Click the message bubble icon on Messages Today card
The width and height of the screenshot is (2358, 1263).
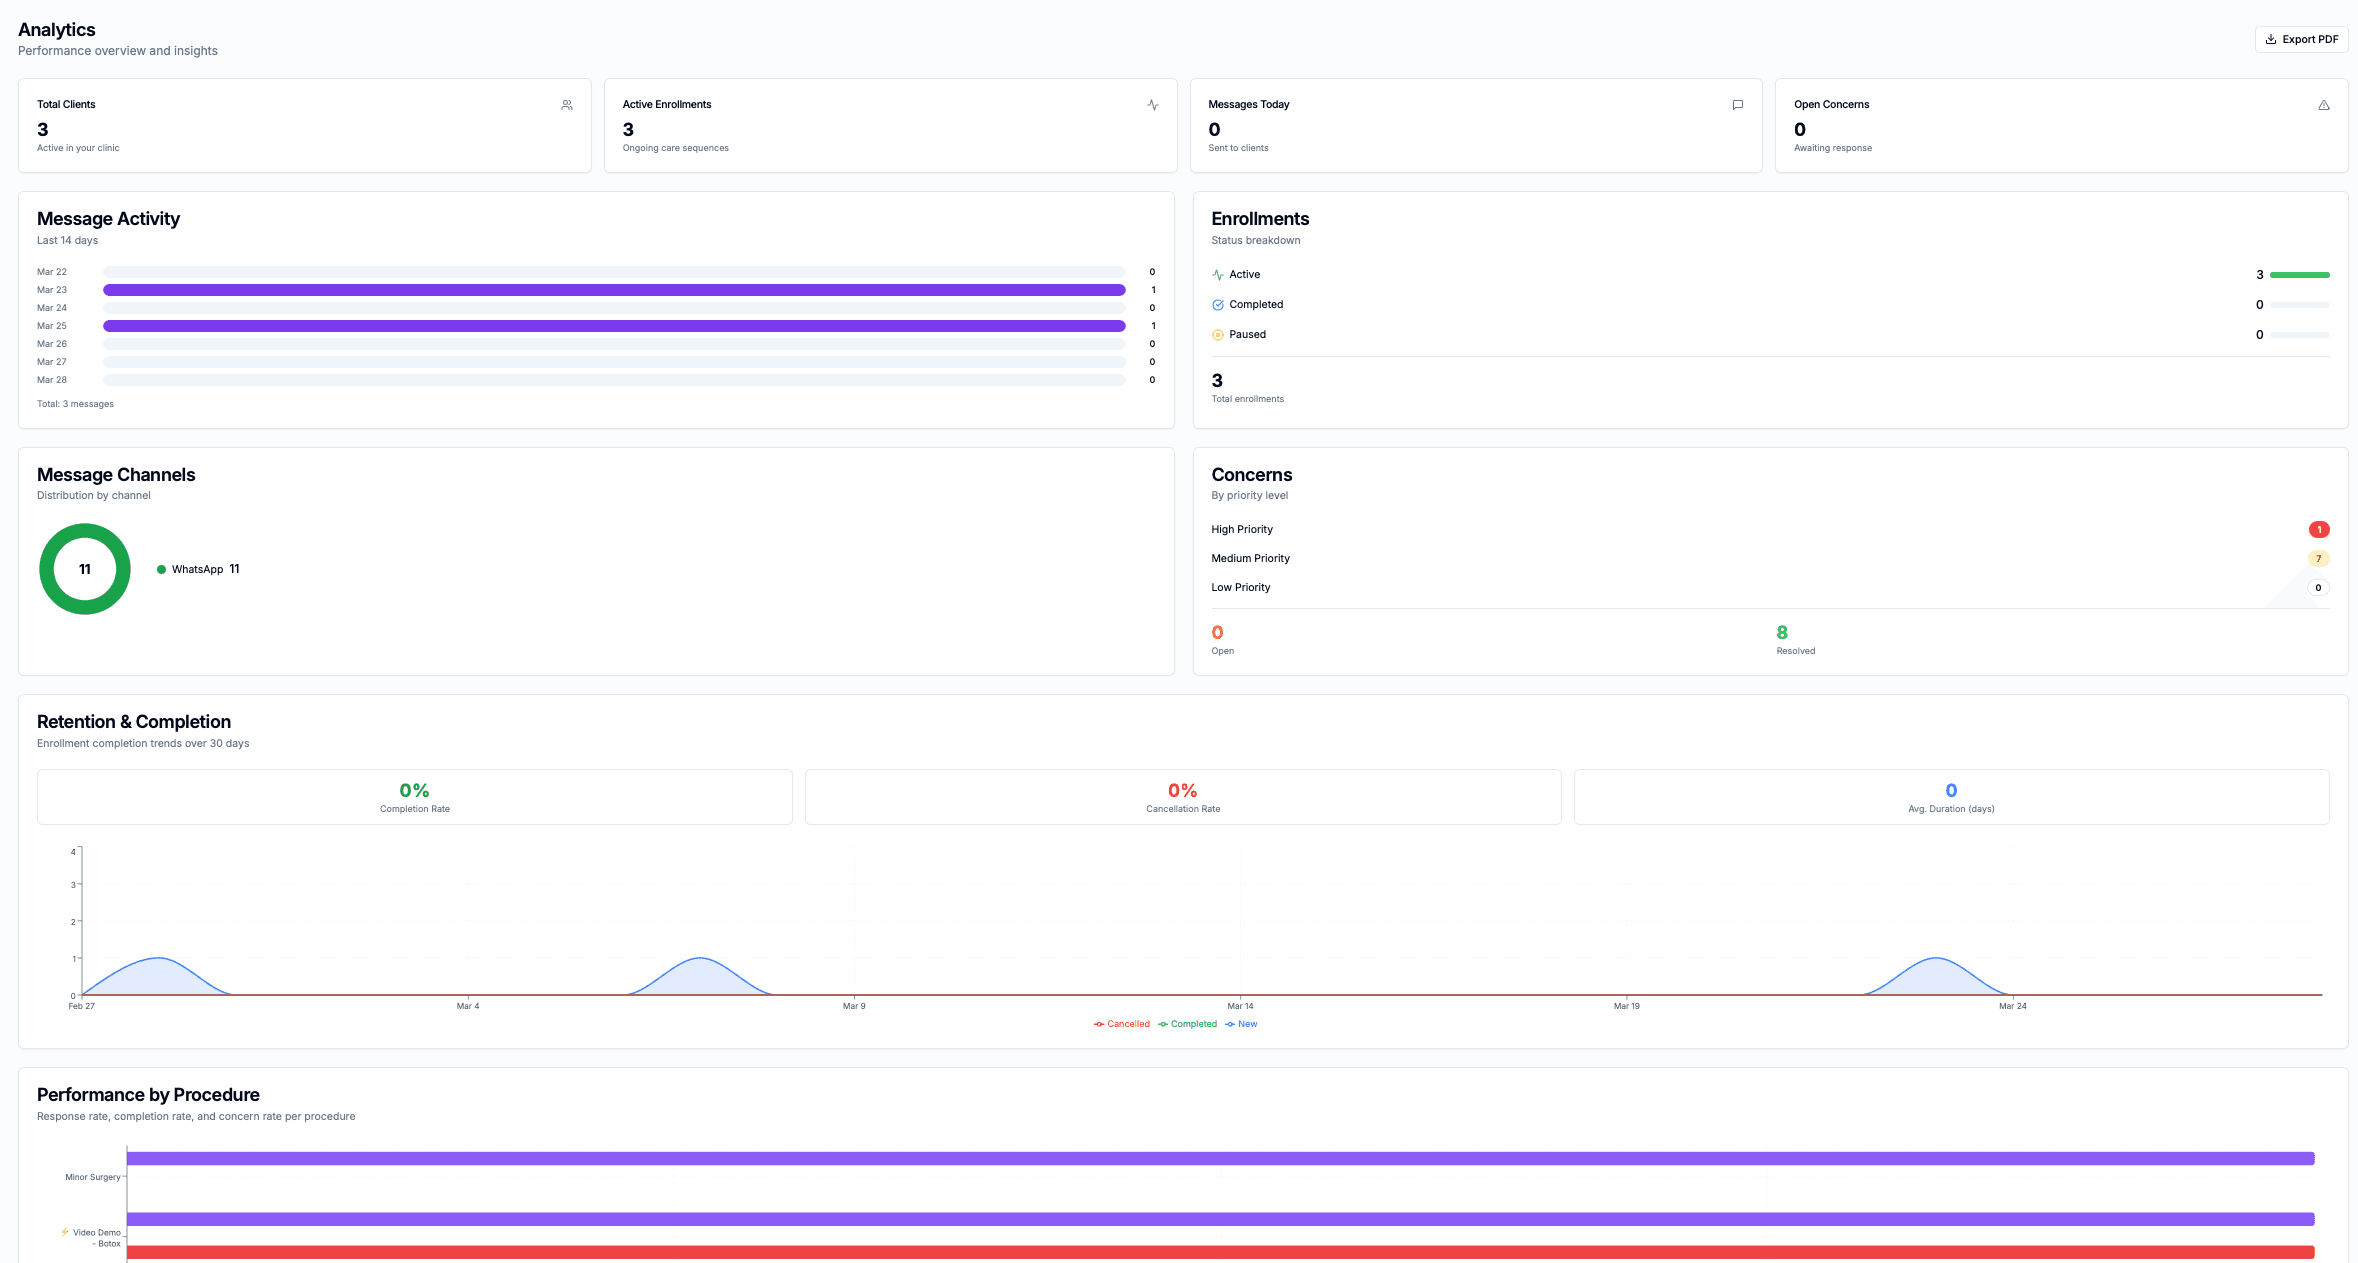(x=1737, y=105)
